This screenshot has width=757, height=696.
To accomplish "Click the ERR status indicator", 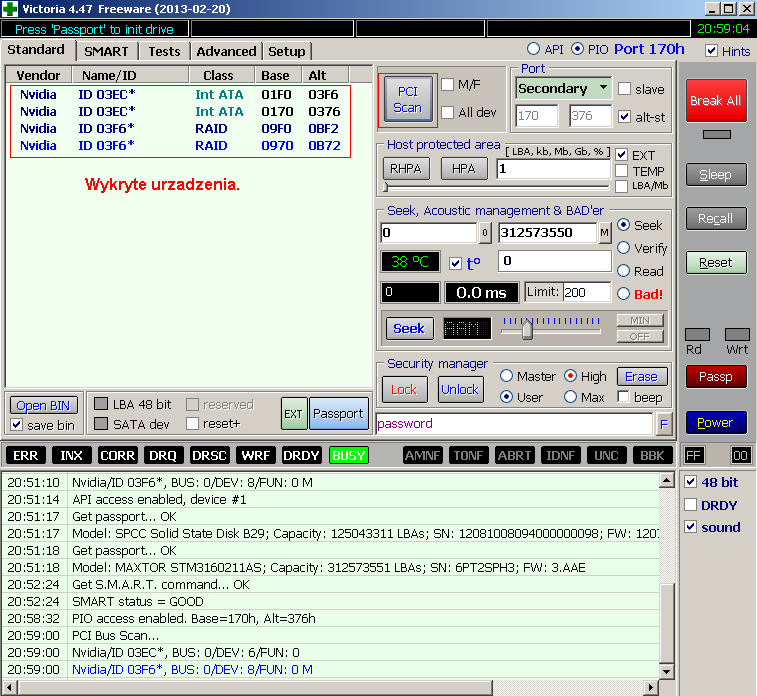I will pos(25,455).
